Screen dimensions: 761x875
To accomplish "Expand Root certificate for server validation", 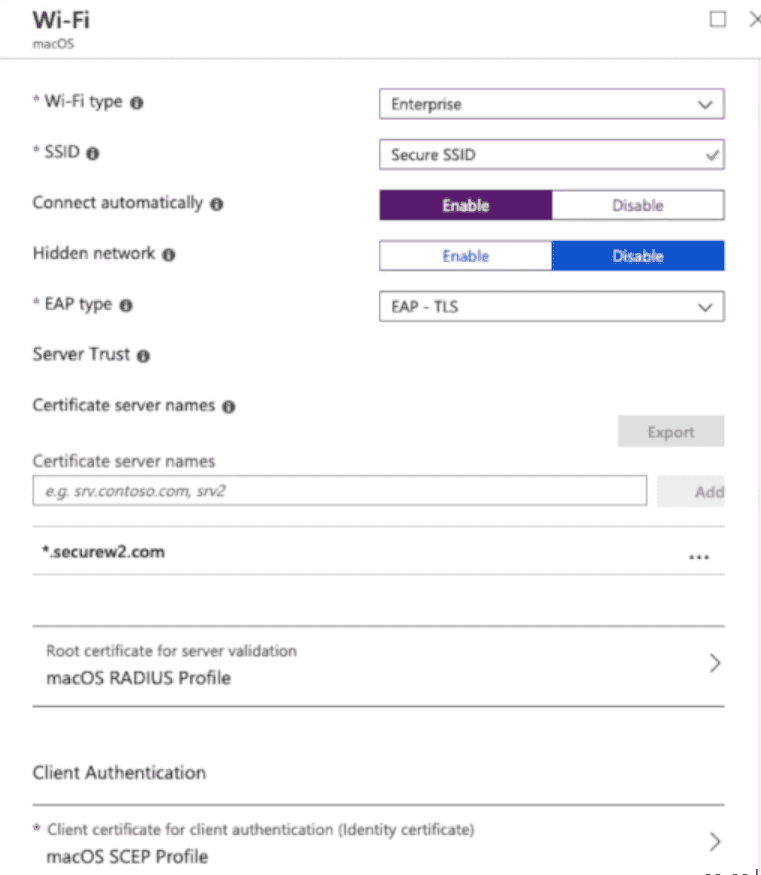I will [x=378, y=665].
